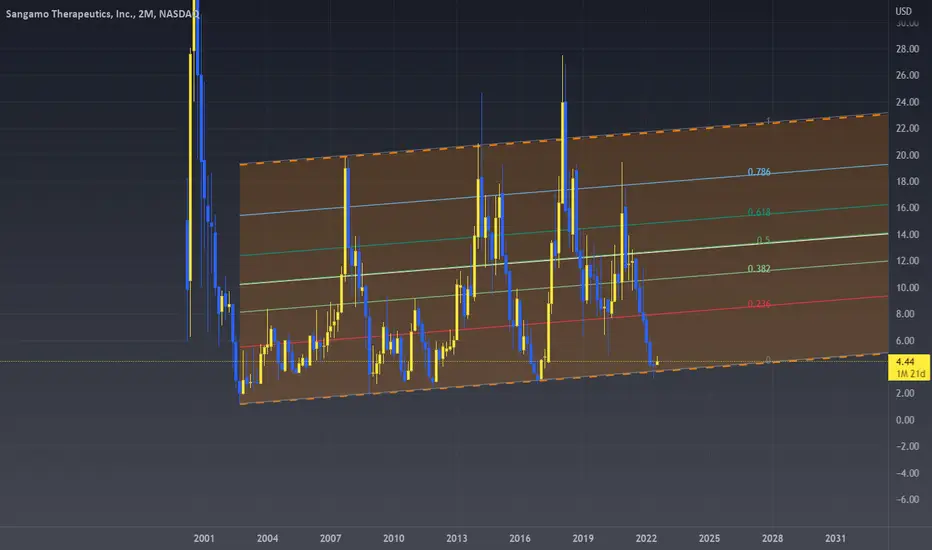This screenshot has width=932, height=550.
Task: Click the 2016 time axis label
Action: pyautogui.click(x=520, y=538)
